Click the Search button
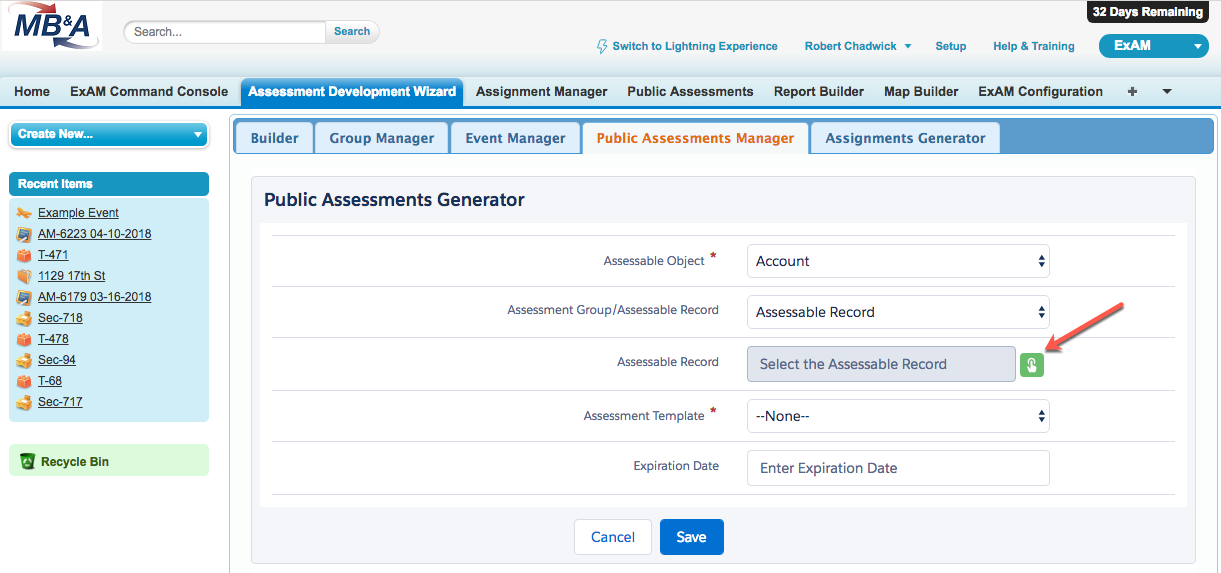 (x=352, y=31)
